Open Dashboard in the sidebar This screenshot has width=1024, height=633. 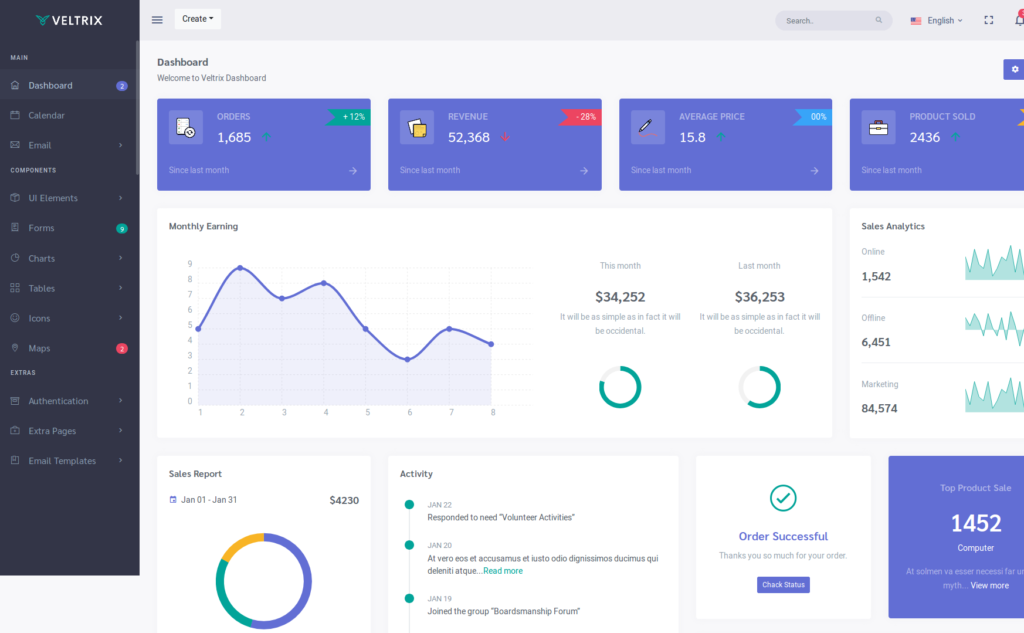coord(69,86)
